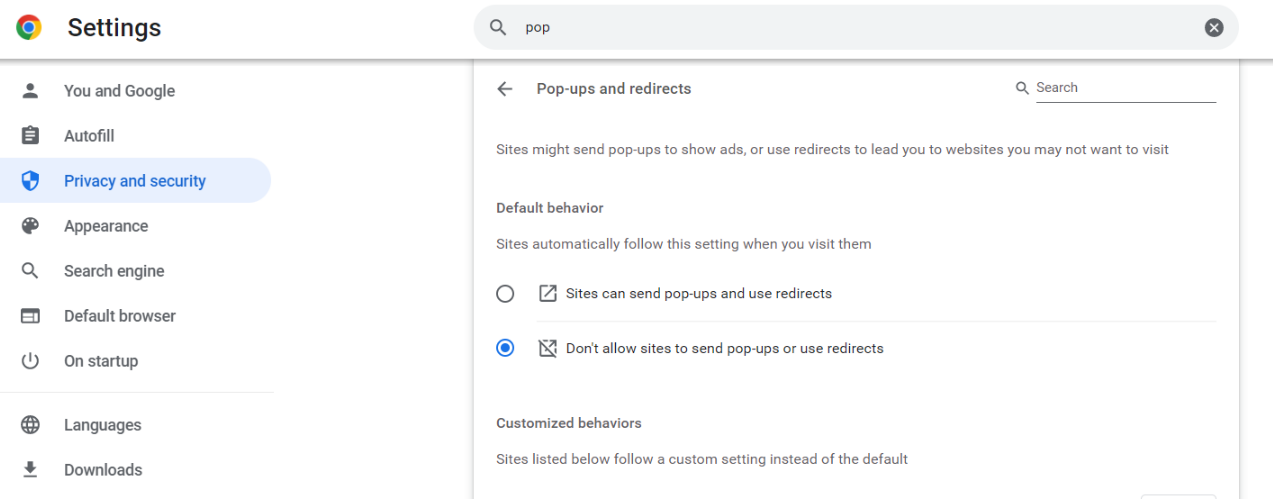Click the magnifier icon in settings search bar
This screenshot has height=499, width=1273.
pos(497,28)
